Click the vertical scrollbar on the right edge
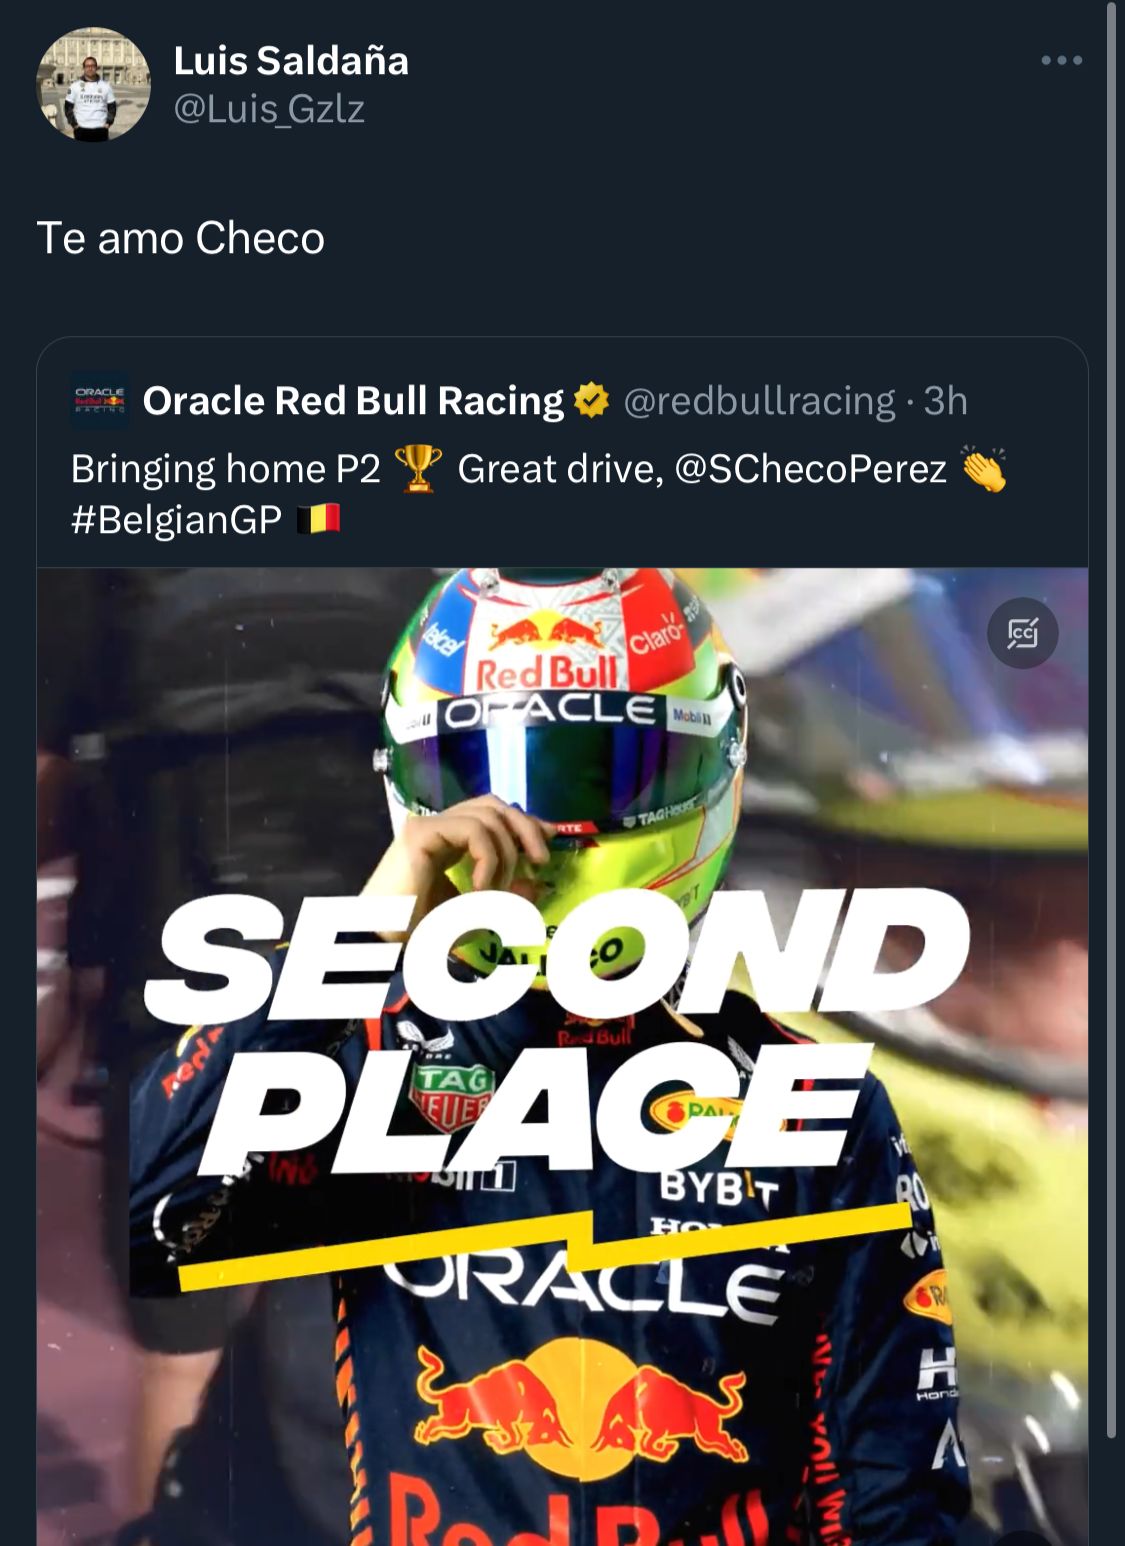Image resolution: width=1125 pixels, height=1546 pixels. (x=1111, y=700)
